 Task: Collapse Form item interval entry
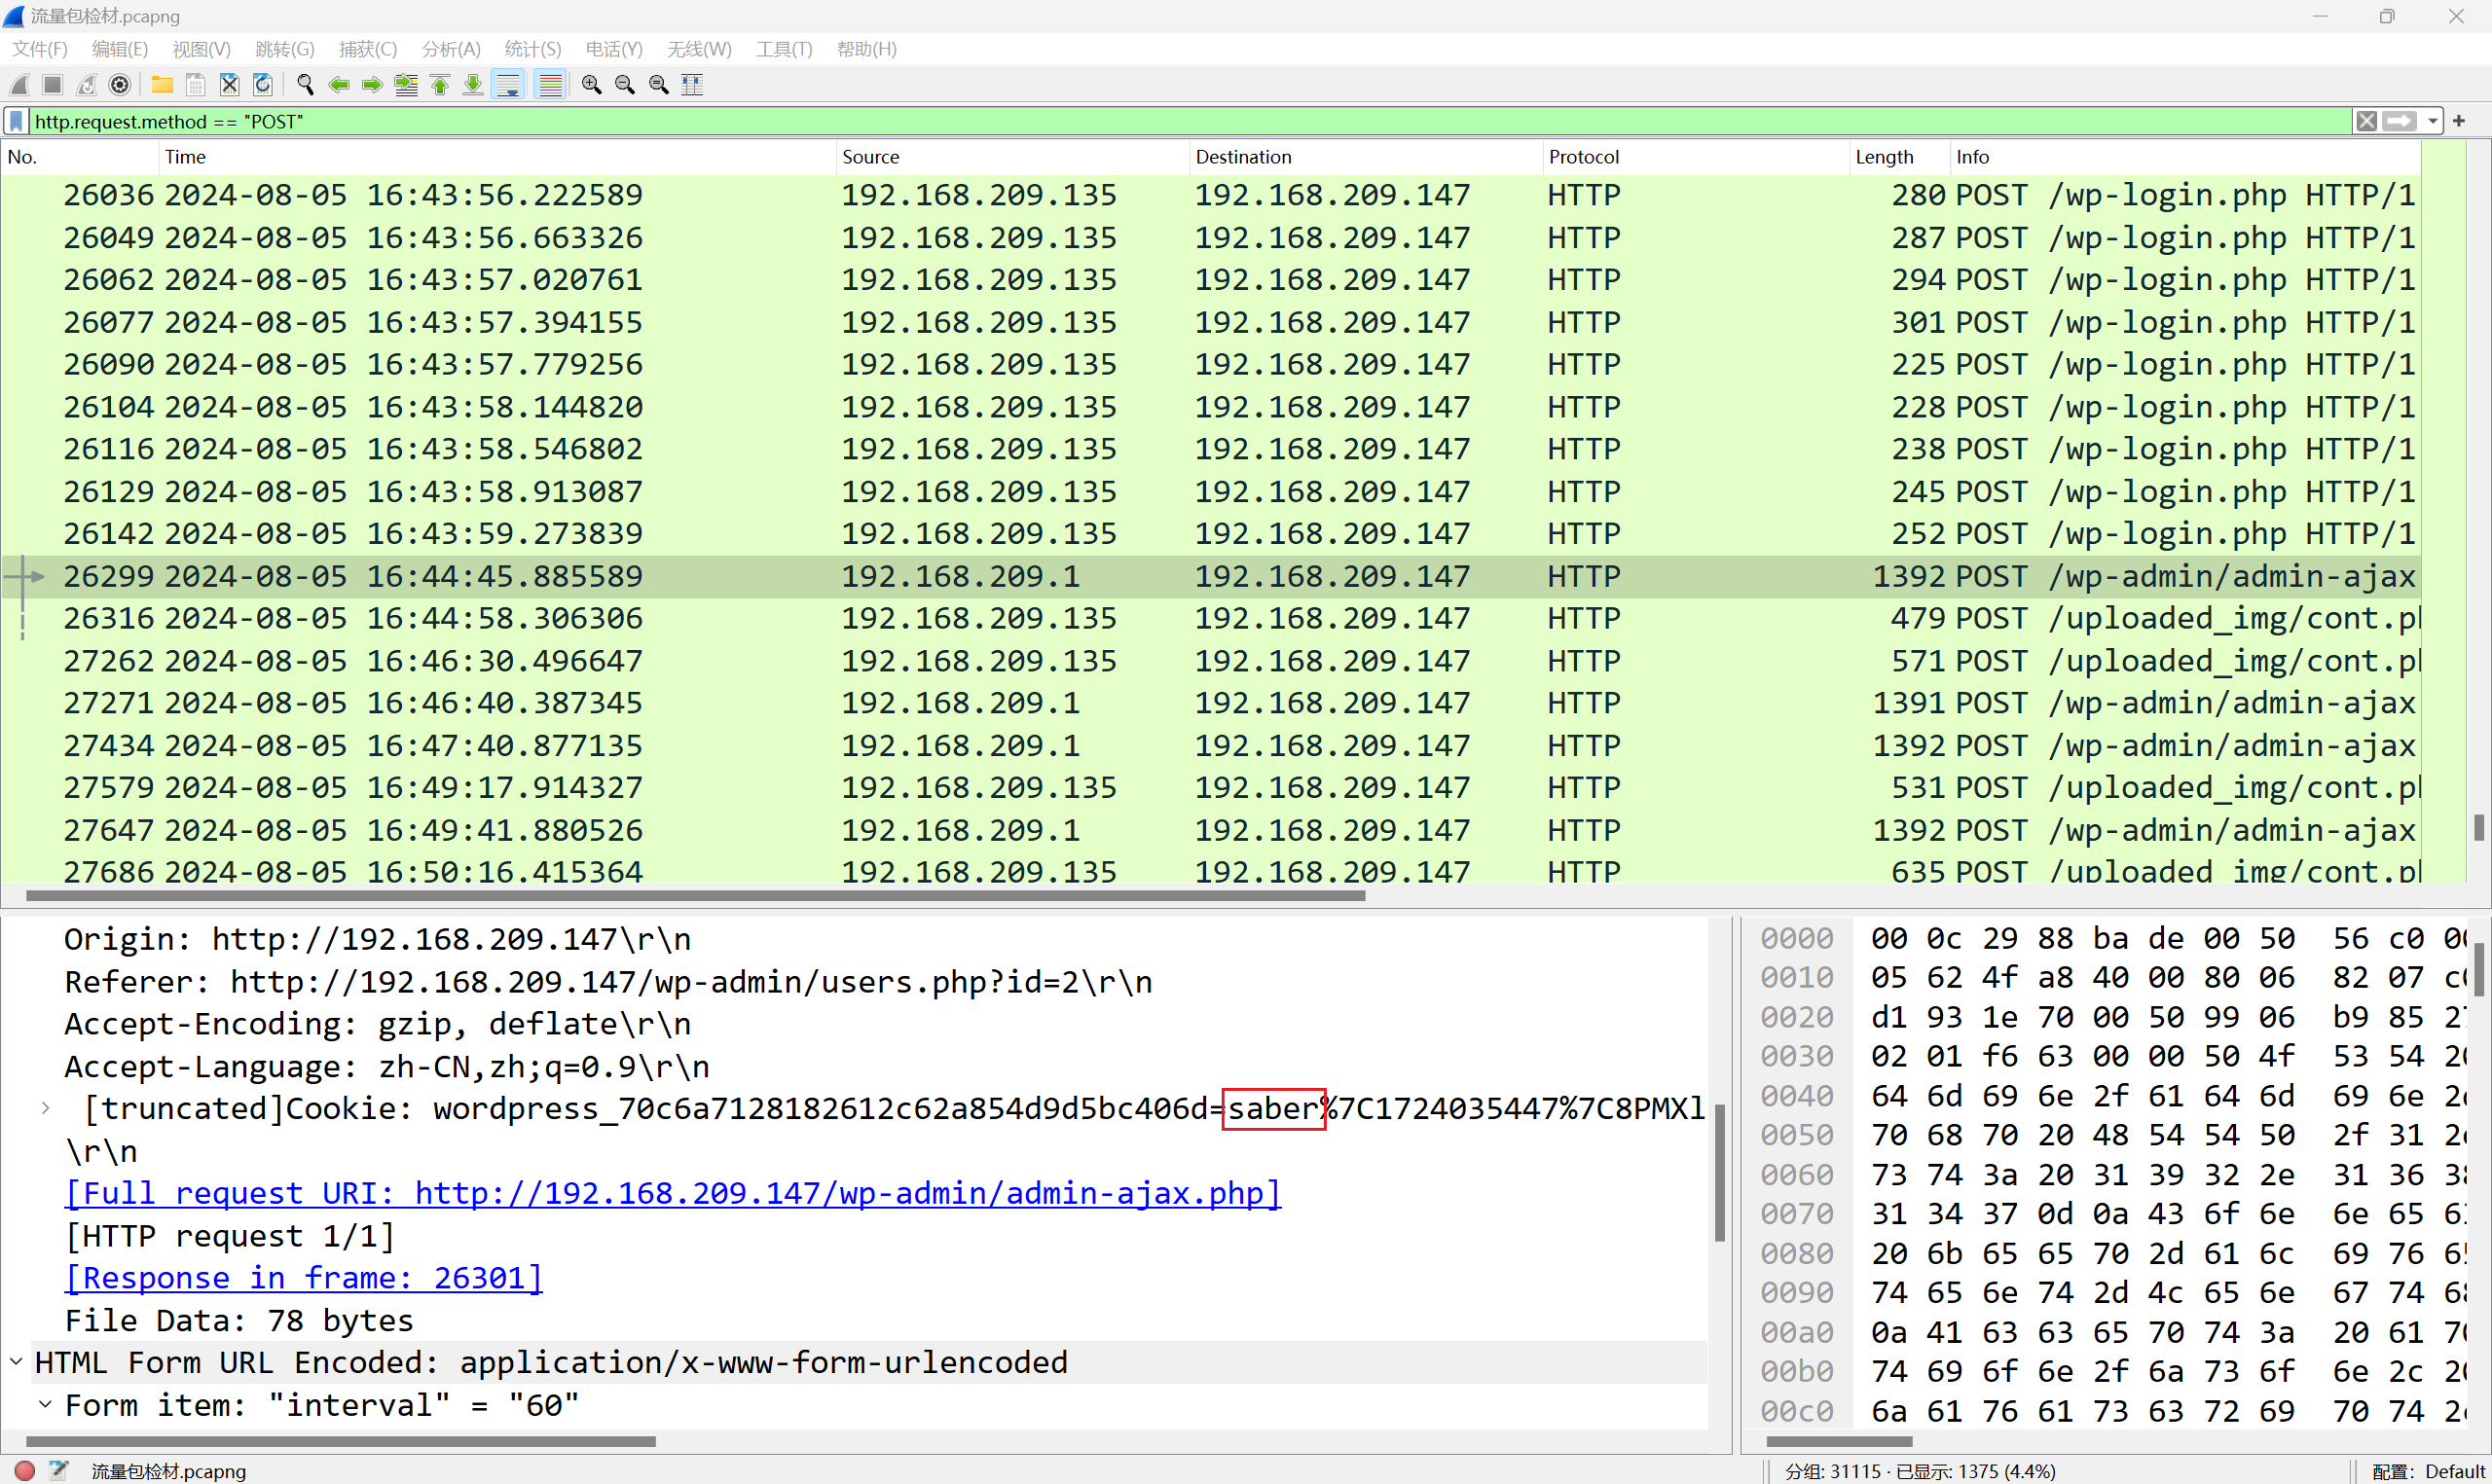45,1405
